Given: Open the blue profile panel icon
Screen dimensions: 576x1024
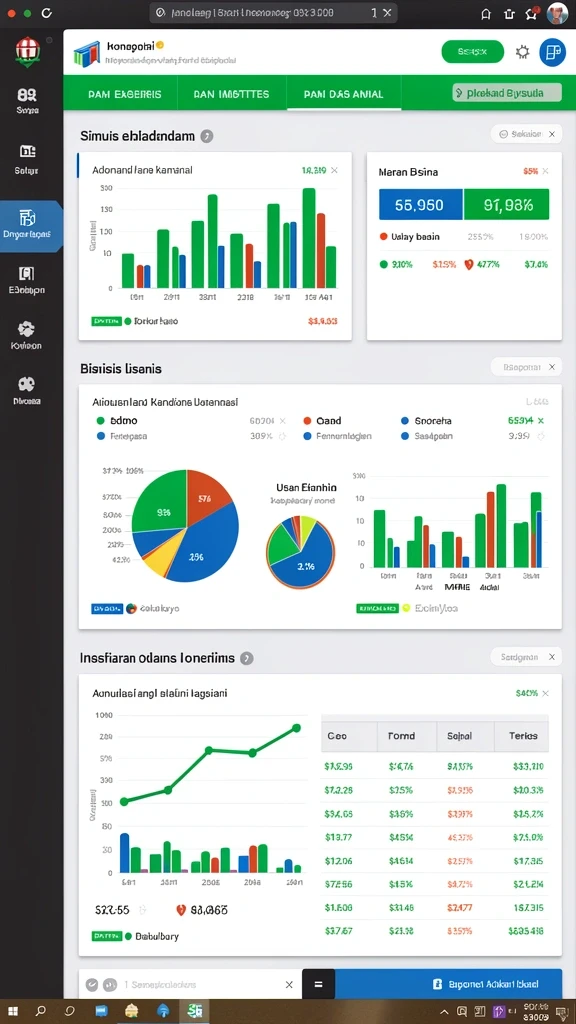Looking at the screenshot, I should 552,52.
